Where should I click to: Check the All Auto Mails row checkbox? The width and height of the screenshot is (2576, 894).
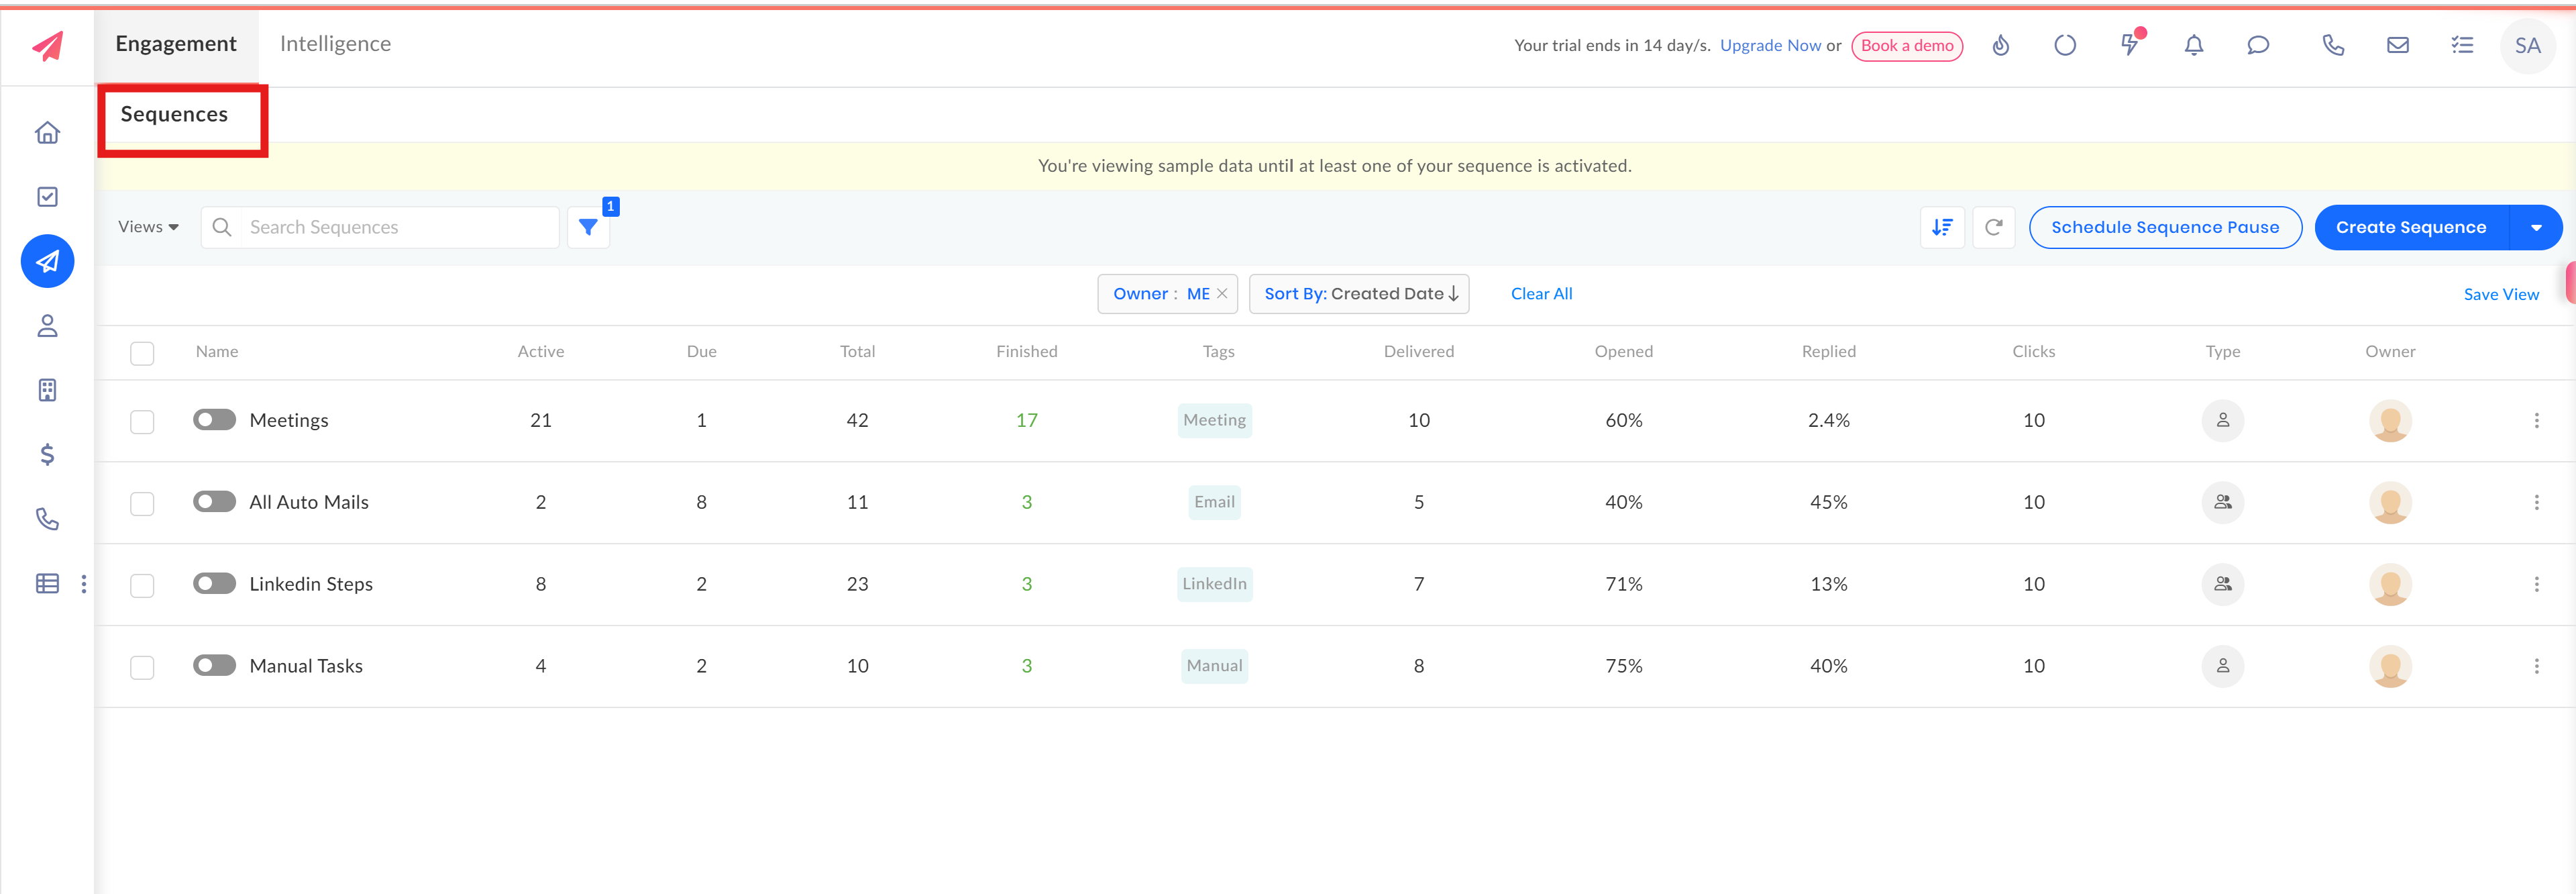[142, 503]
